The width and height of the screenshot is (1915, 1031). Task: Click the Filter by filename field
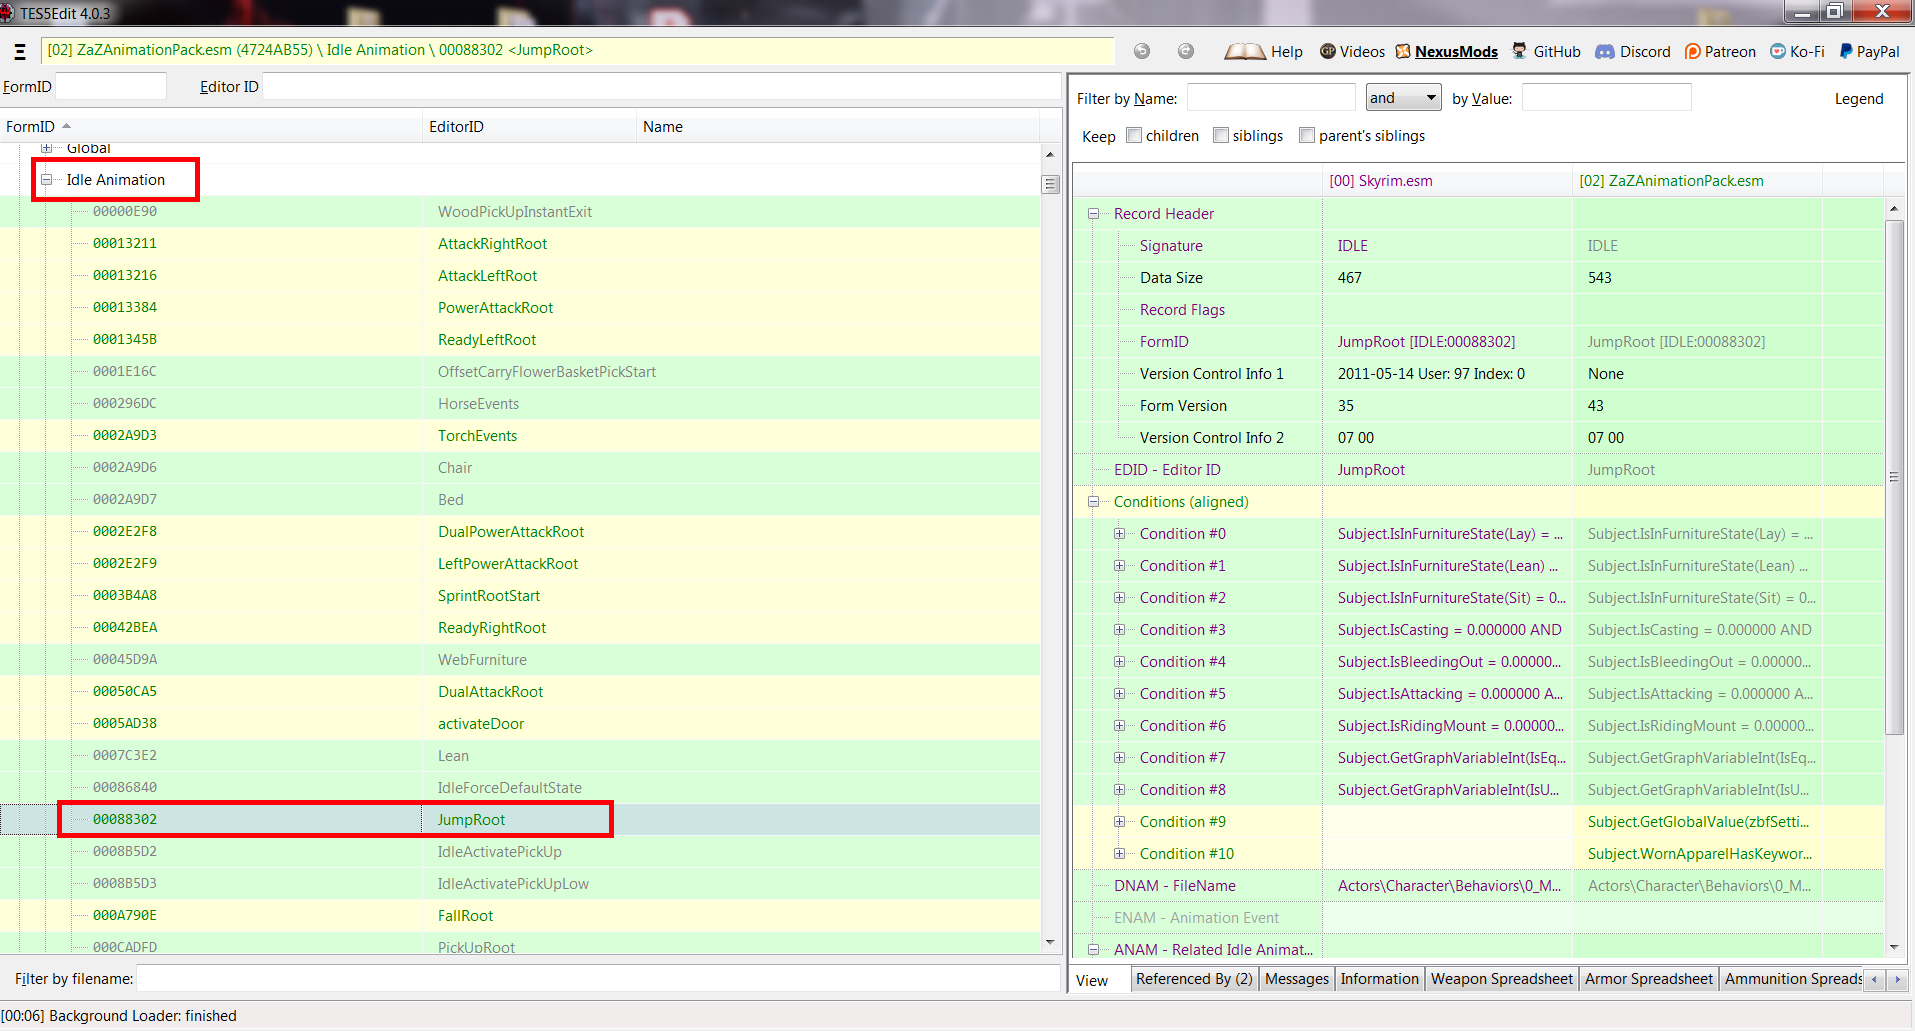click(598, 978)
